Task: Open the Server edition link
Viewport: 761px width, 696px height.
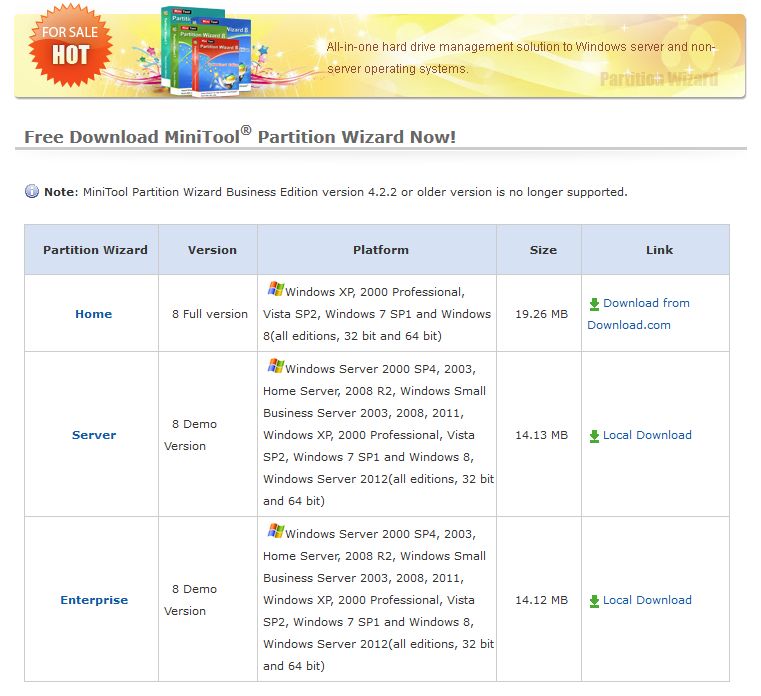Action: [94, 435]
